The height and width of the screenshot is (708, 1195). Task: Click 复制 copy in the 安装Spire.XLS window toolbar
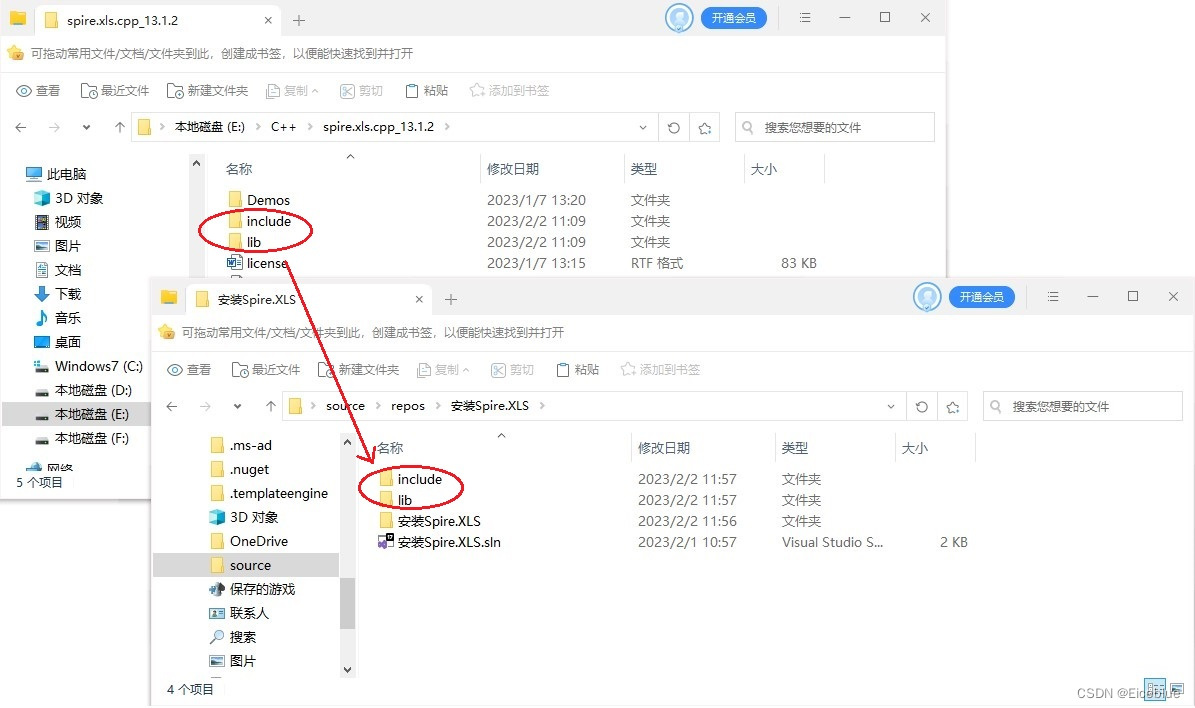(x=443, y=370)
